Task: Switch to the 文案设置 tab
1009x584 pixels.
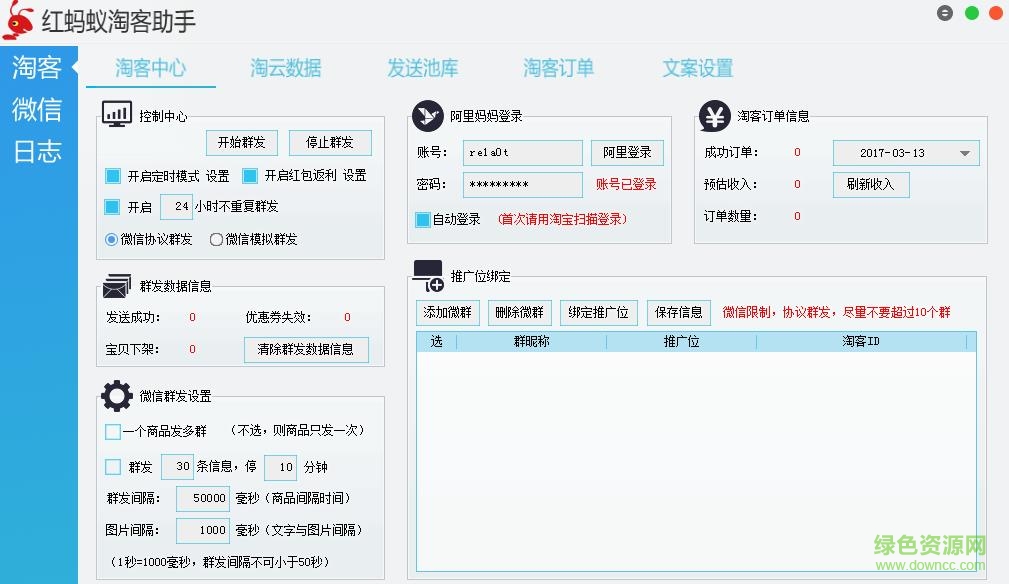Action: click(696, 70)
